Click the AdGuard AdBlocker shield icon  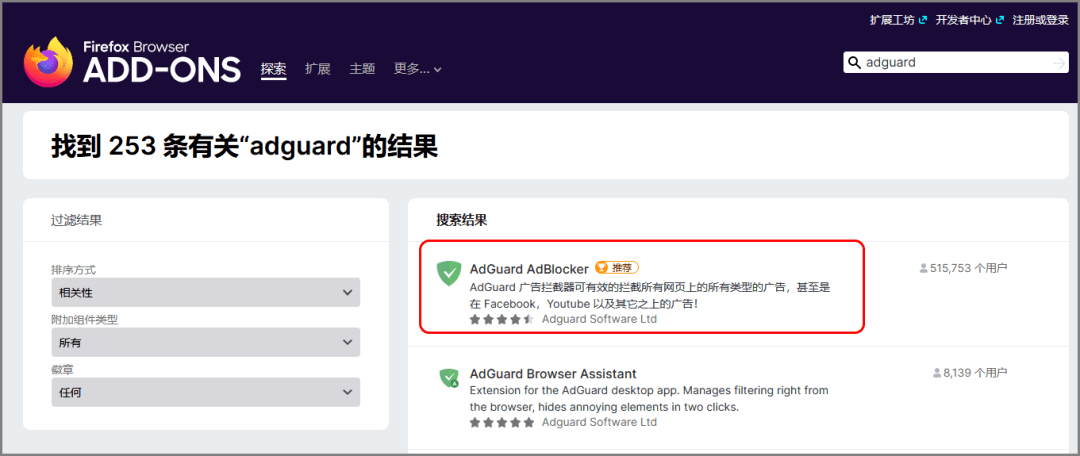[x=449, y=273]
